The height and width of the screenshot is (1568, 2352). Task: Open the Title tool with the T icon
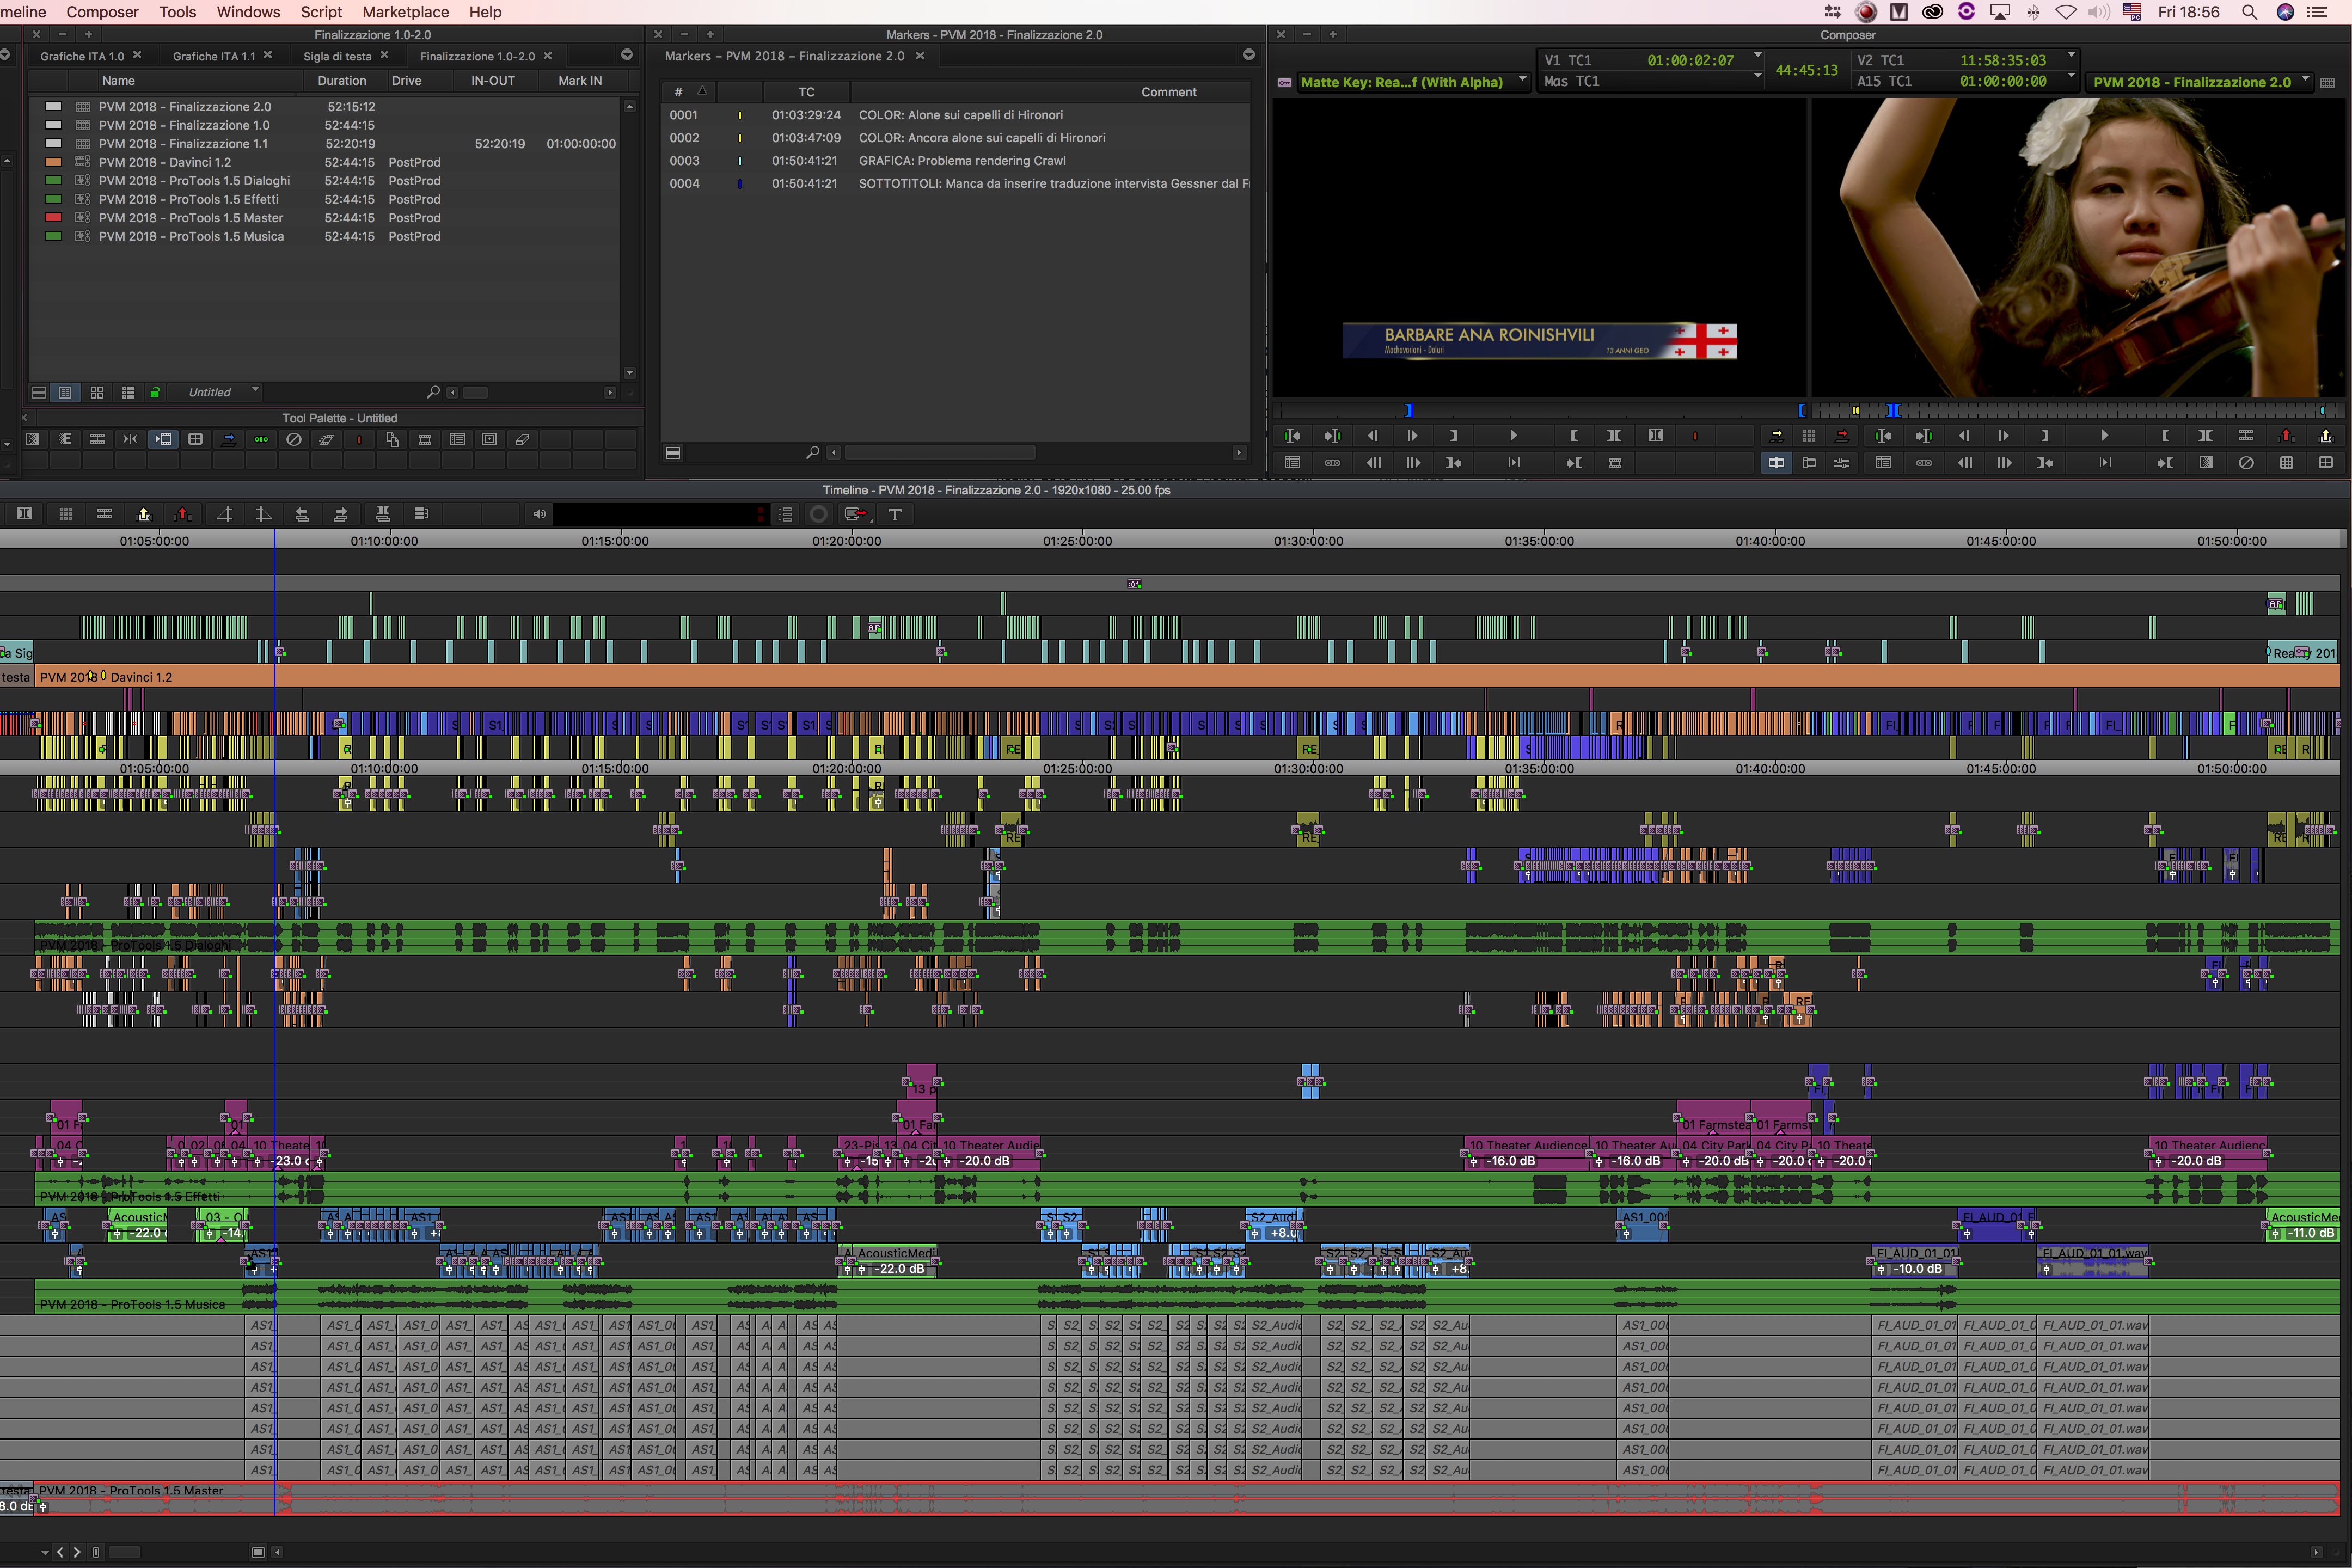pos(895,514)
